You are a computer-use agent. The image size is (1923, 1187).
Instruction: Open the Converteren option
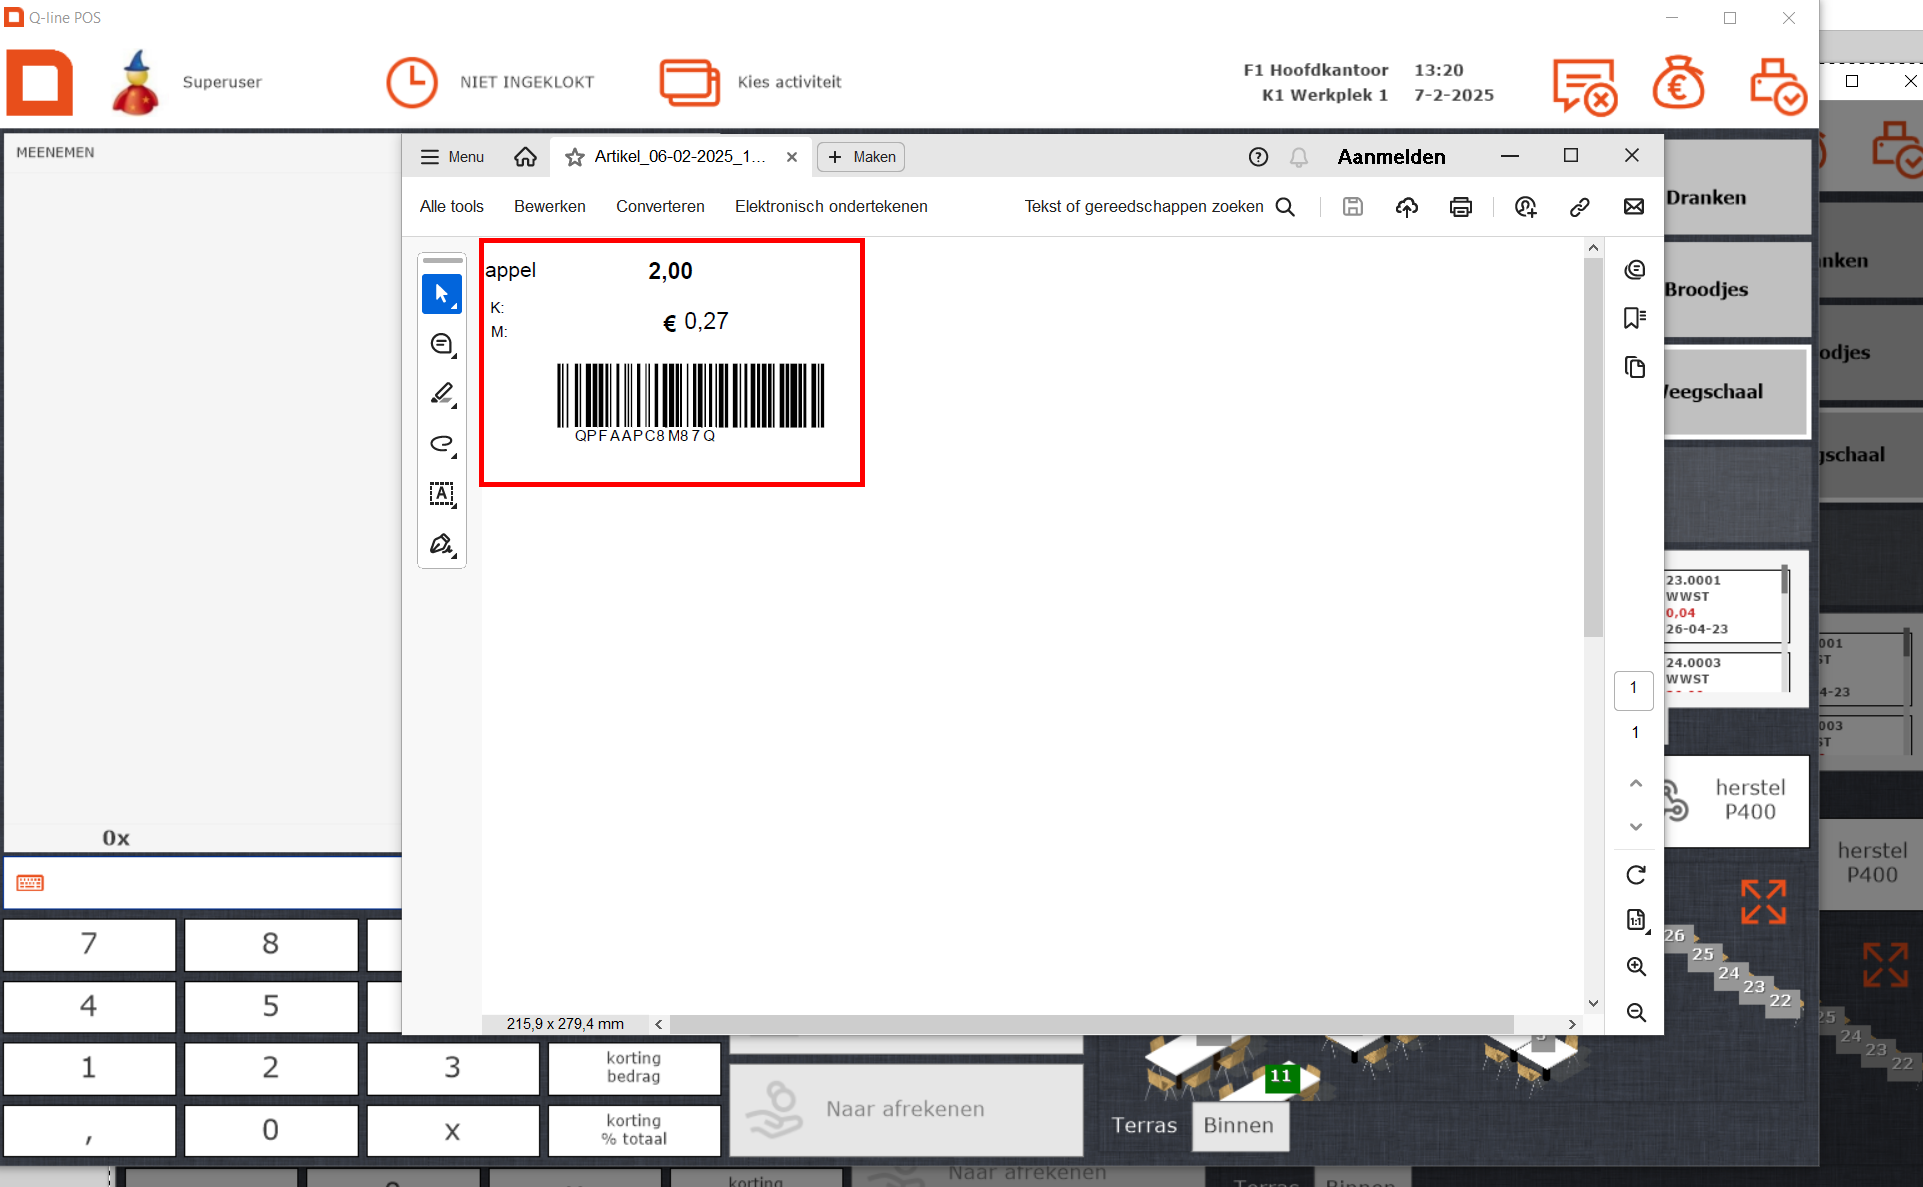[660, 207]
